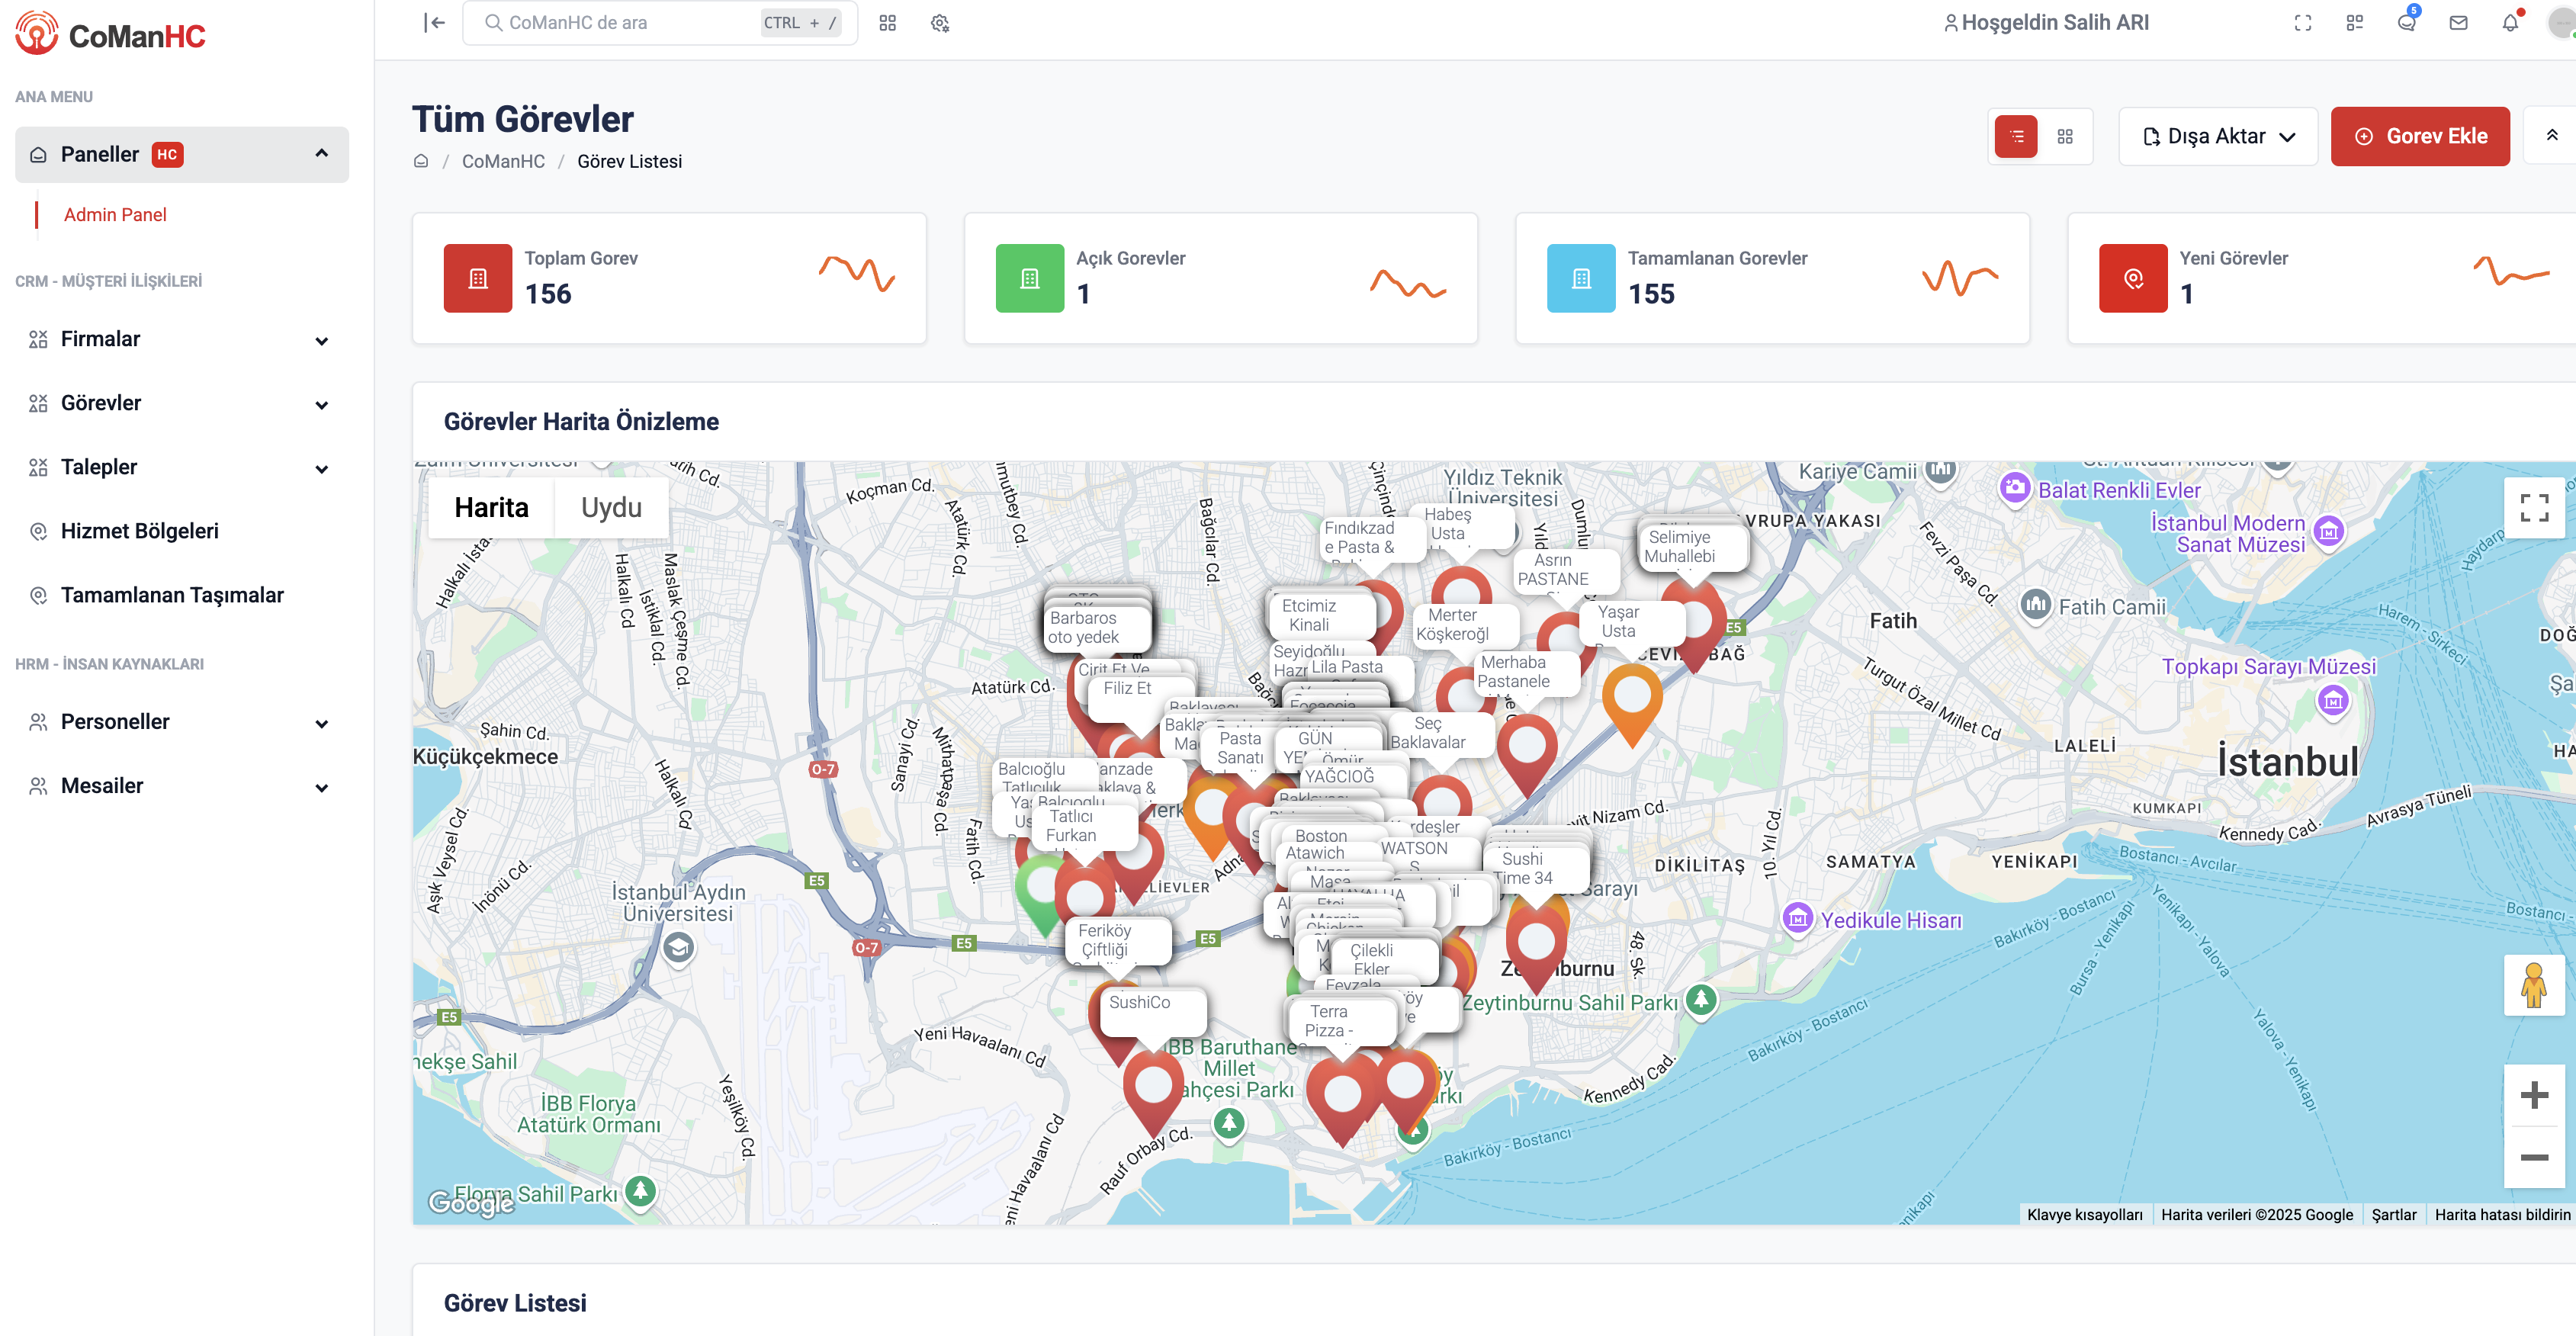2576x1336 pixels.
Task: Switch the map to Harita view
Action: click(x=491, y=507)
